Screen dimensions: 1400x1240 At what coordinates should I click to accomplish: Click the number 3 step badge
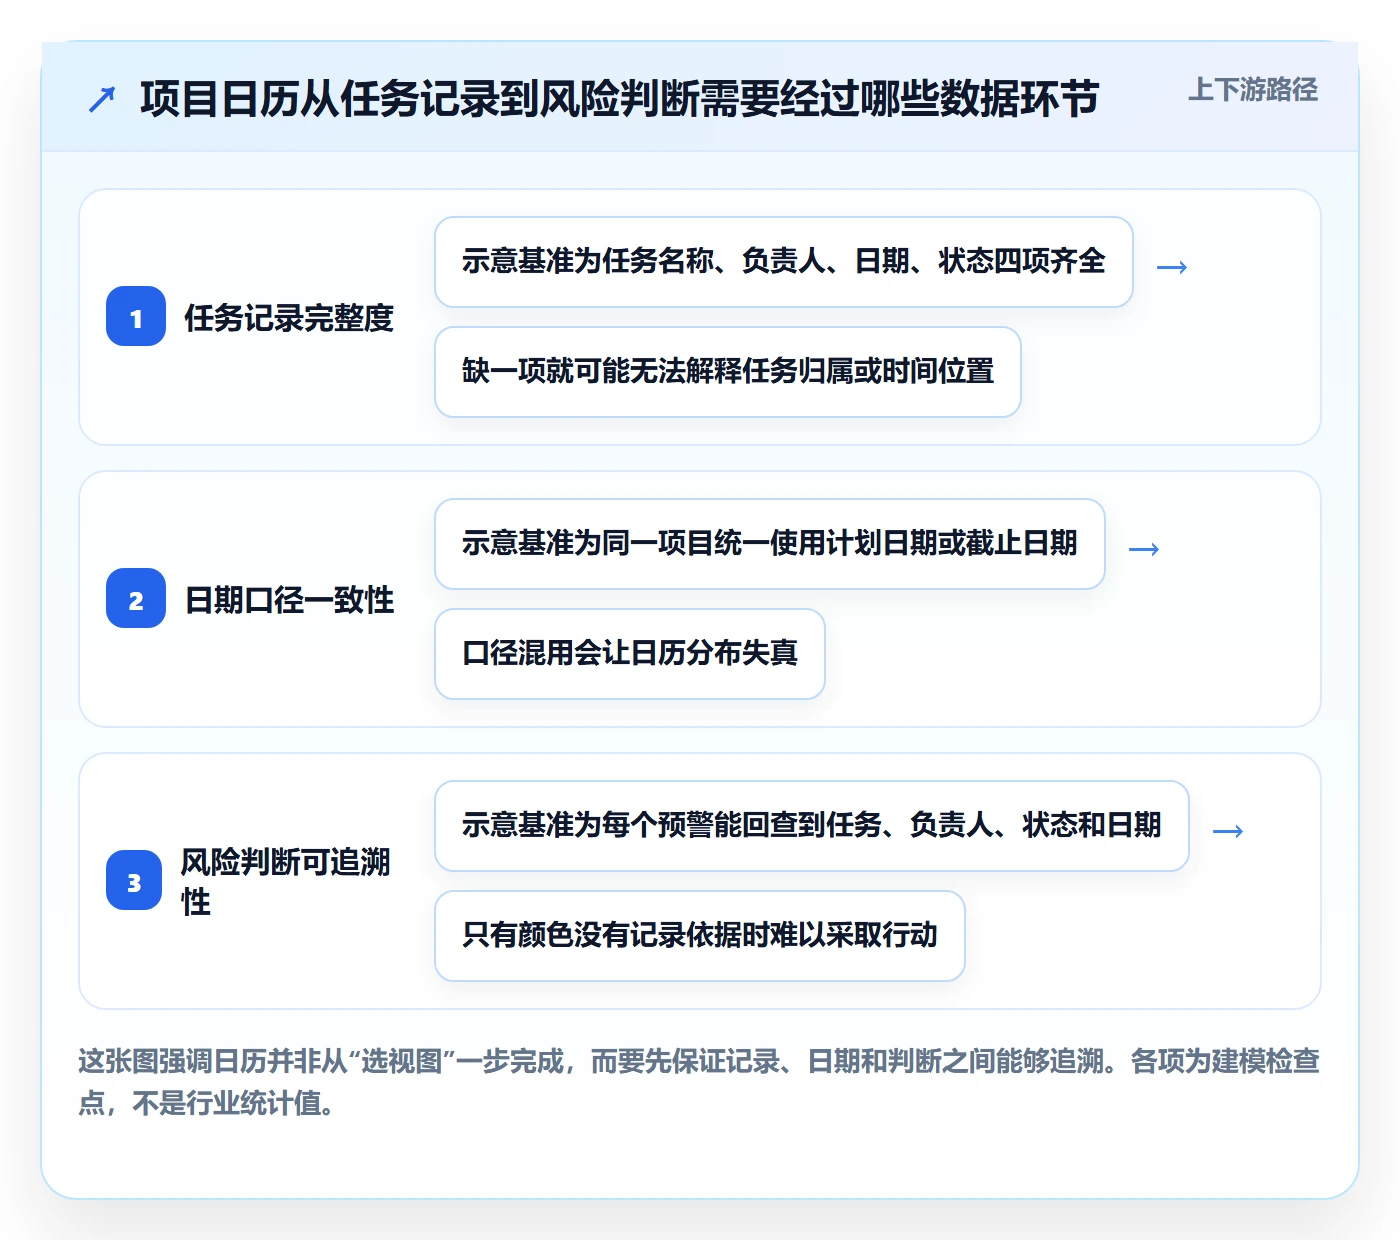(x=134, y=881)
